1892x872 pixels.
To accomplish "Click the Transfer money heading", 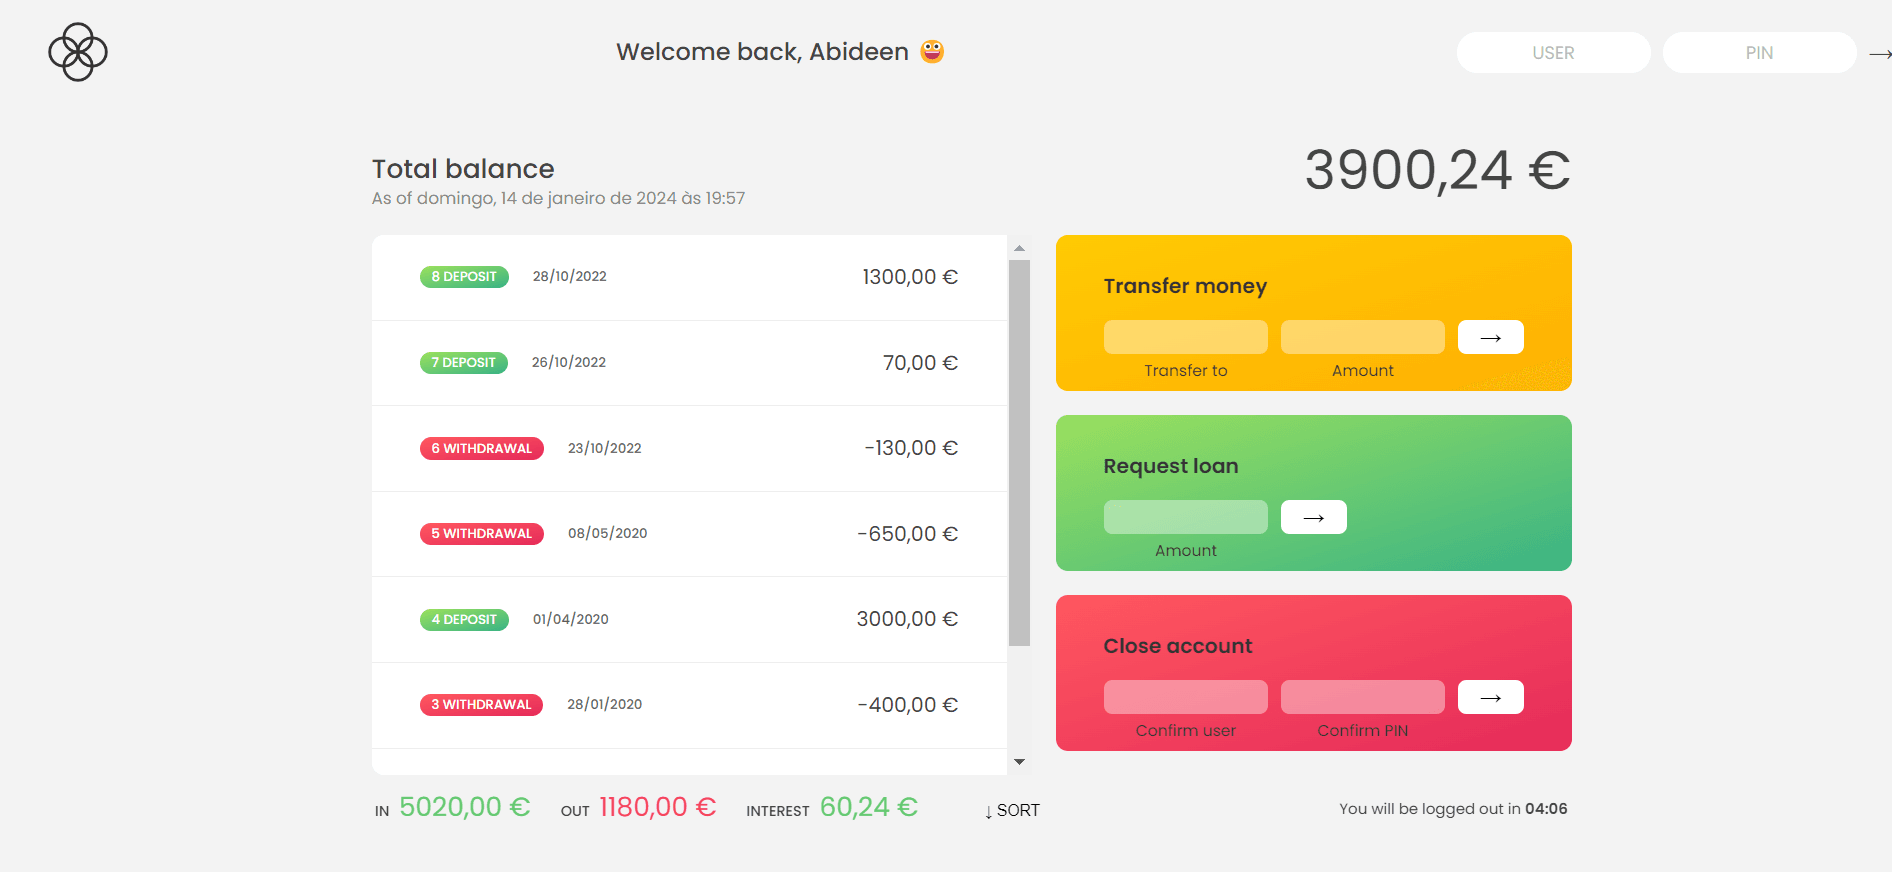I will coord(1185,286).
